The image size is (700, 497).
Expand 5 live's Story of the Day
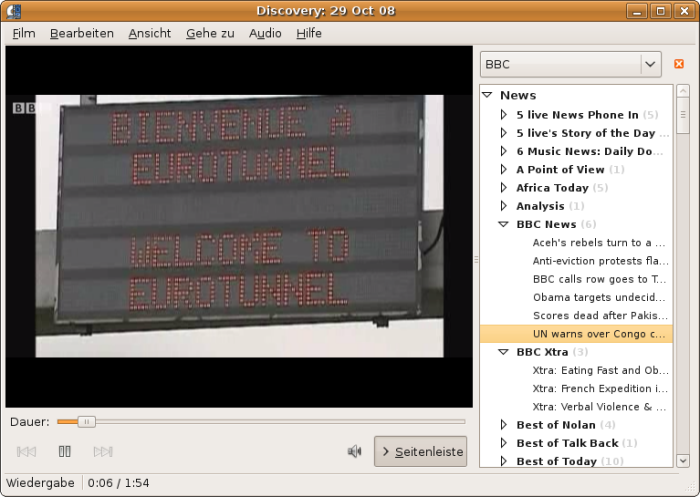[x=504, y=133]
